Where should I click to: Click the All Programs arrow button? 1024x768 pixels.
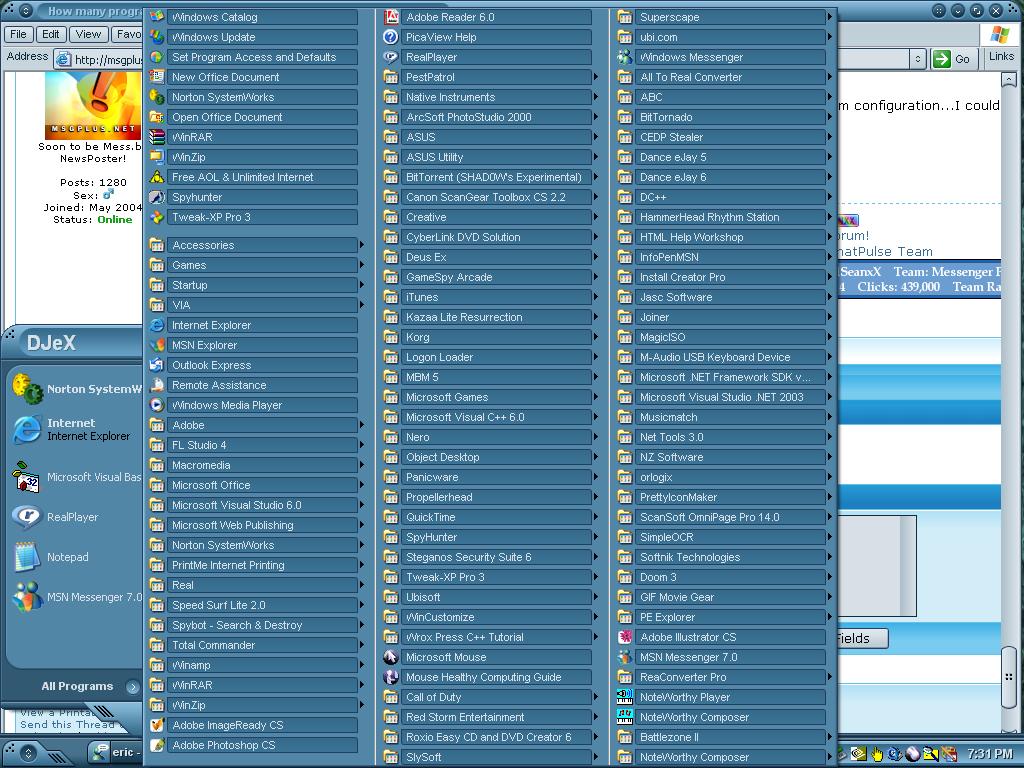[x=133, y=686]
